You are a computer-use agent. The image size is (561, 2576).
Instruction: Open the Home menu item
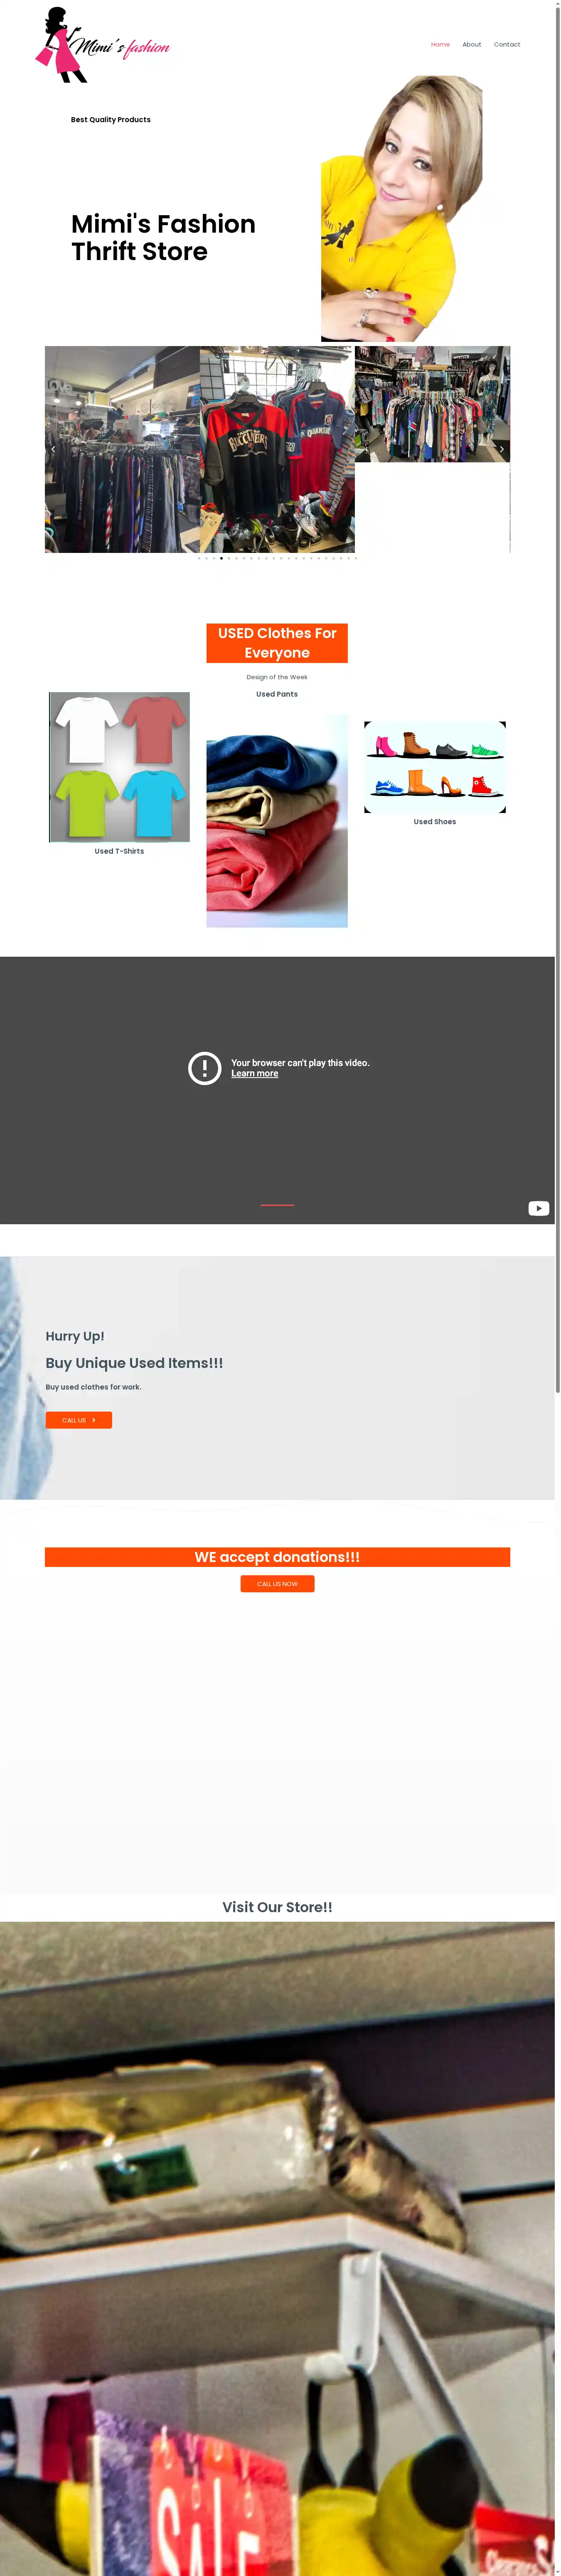point(440,45)
